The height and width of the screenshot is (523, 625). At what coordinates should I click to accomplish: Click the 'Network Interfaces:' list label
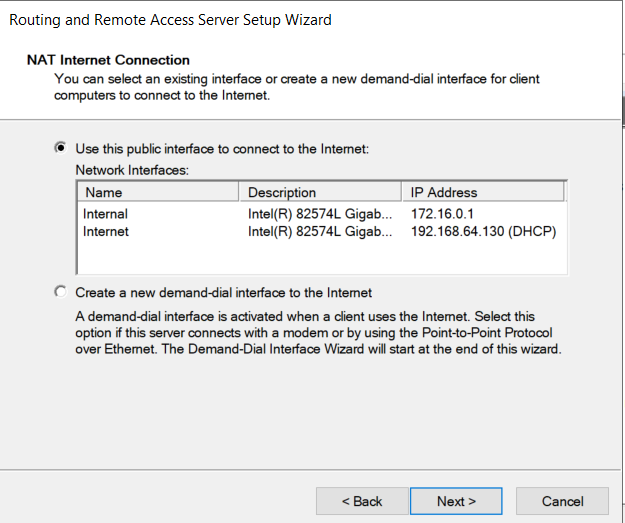click(132, 170)
